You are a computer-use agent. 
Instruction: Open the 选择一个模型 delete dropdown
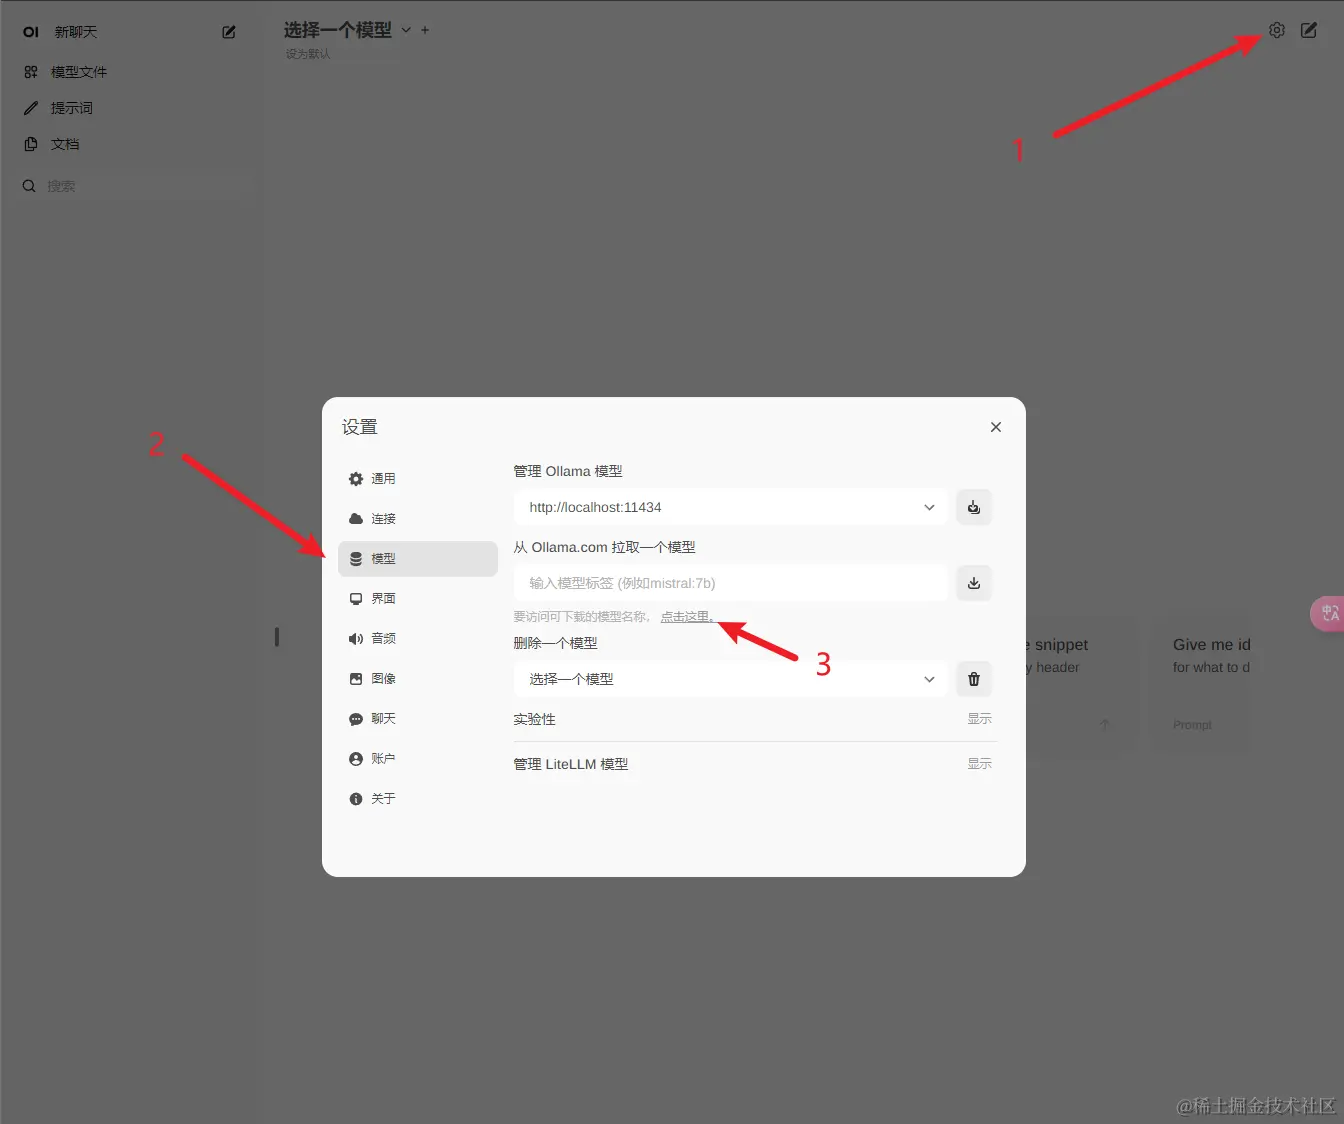pyautogui.click(x=731, y=679)
